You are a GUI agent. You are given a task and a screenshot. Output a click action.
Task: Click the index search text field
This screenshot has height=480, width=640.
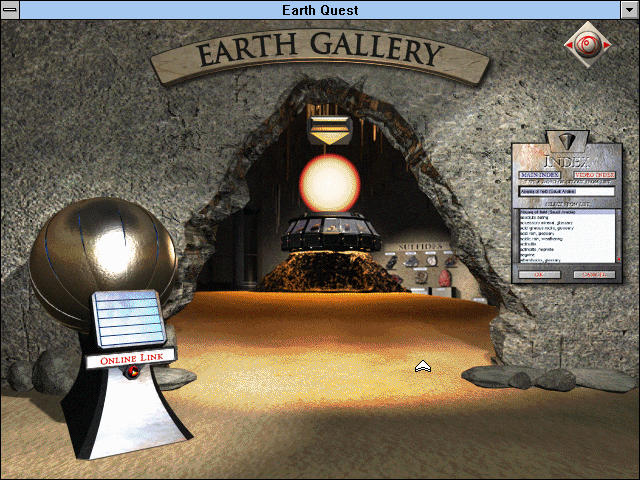tap(567, 191)
